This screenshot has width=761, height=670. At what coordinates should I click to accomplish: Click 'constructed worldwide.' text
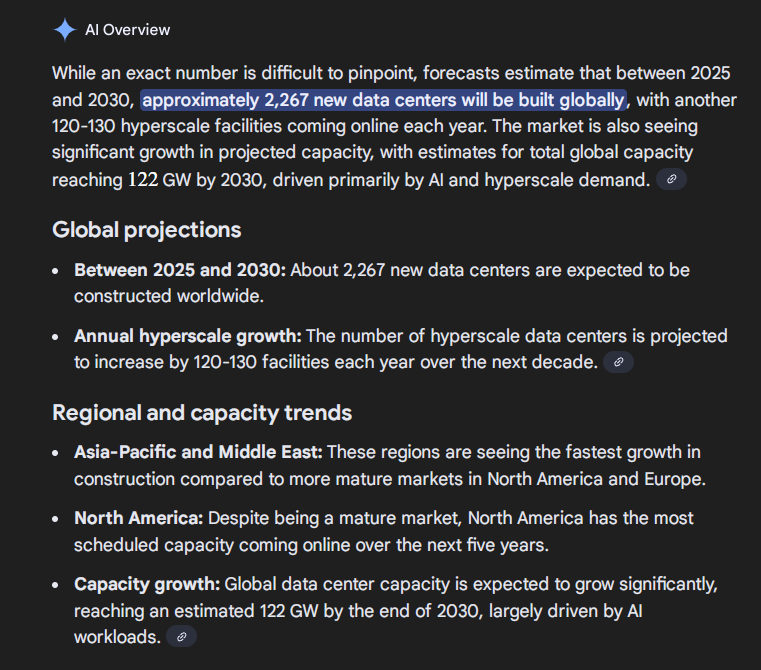[169, 296]
